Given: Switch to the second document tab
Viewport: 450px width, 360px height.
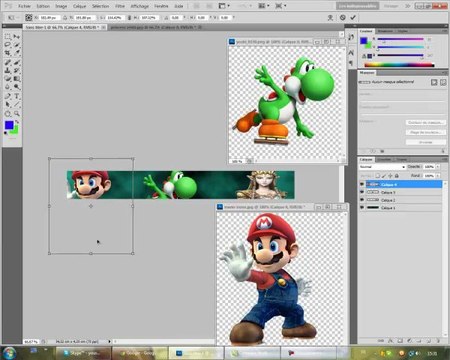Looking at the screenshot, I should 155,27.
